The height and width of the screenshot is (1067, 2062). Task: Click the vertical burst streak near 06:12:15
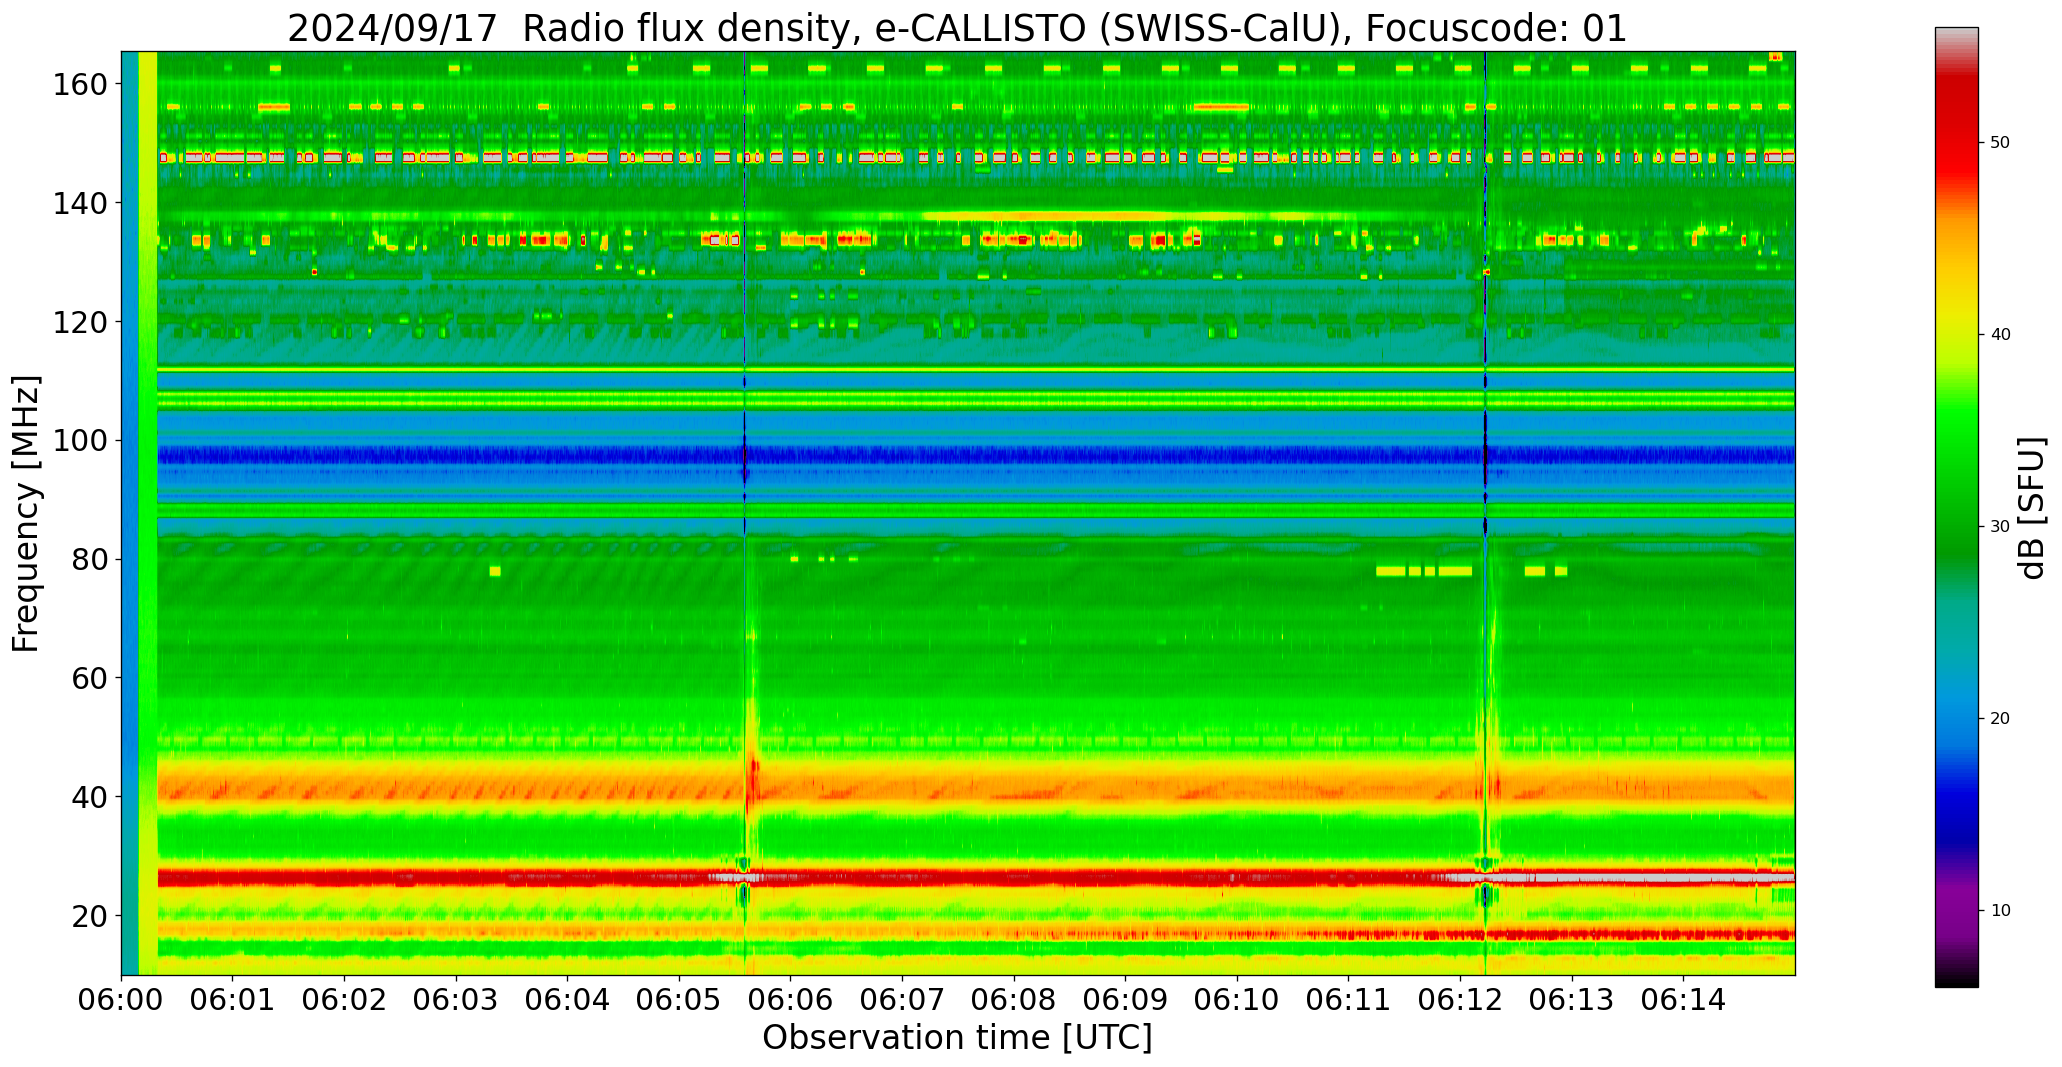[x=1485, y=513]
